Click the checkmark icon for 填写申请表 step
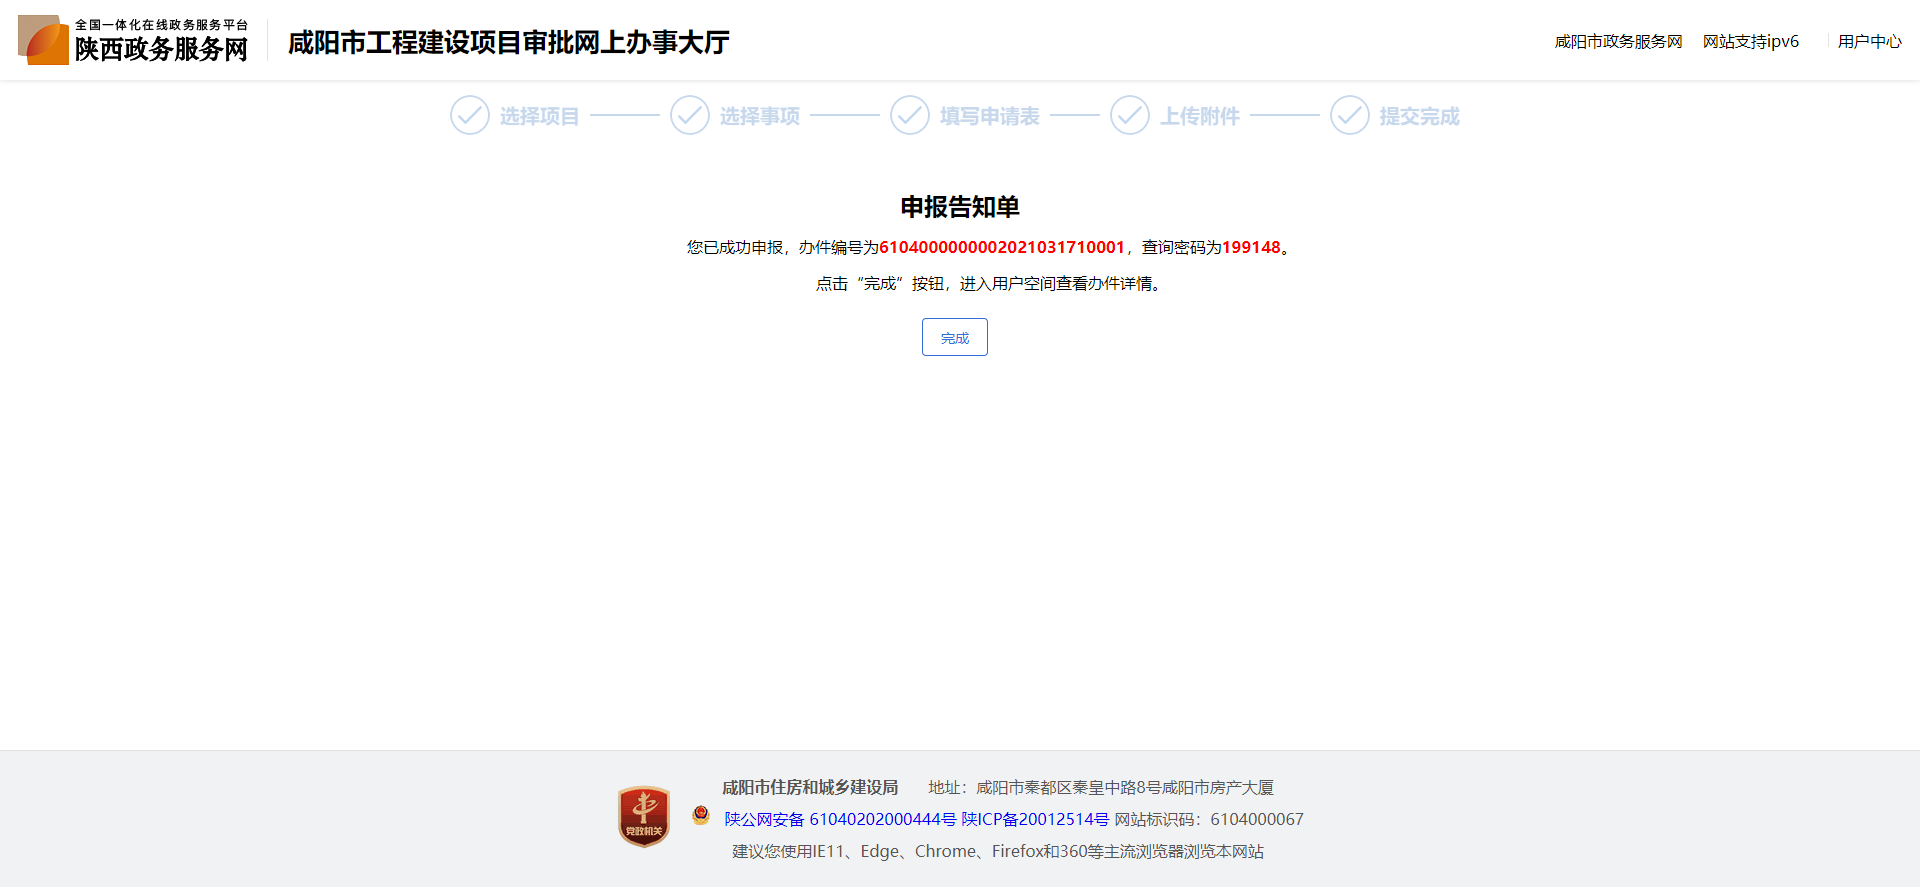 click(909, 116)
